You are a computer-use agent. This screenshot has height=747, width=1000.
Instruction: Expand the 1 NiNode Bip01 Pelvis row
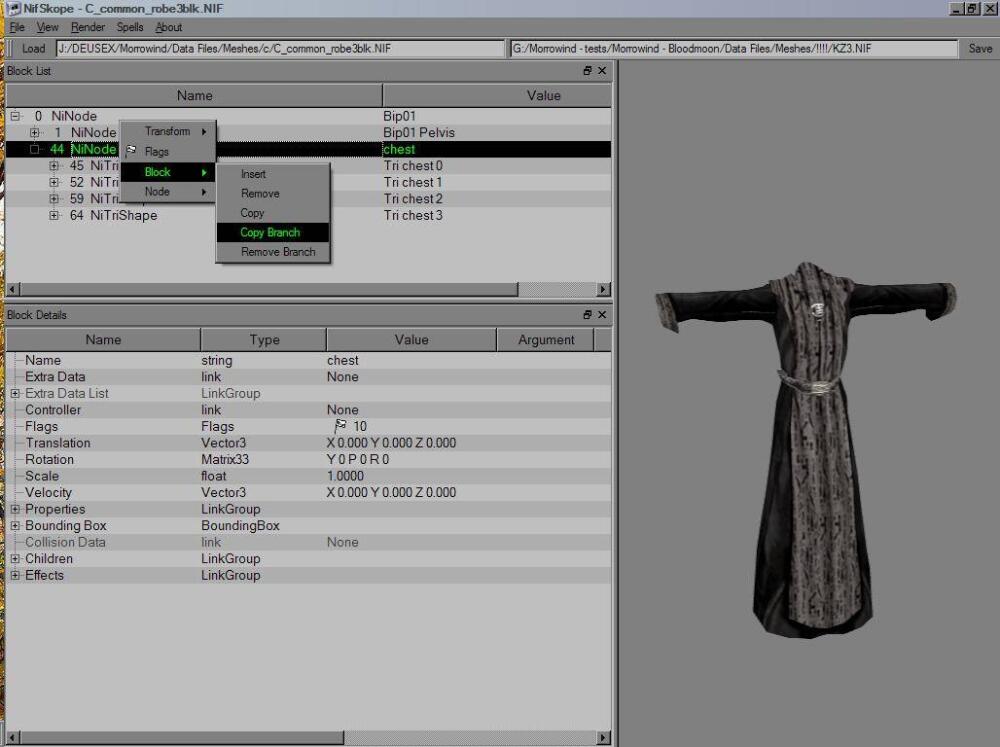point(34,133)
